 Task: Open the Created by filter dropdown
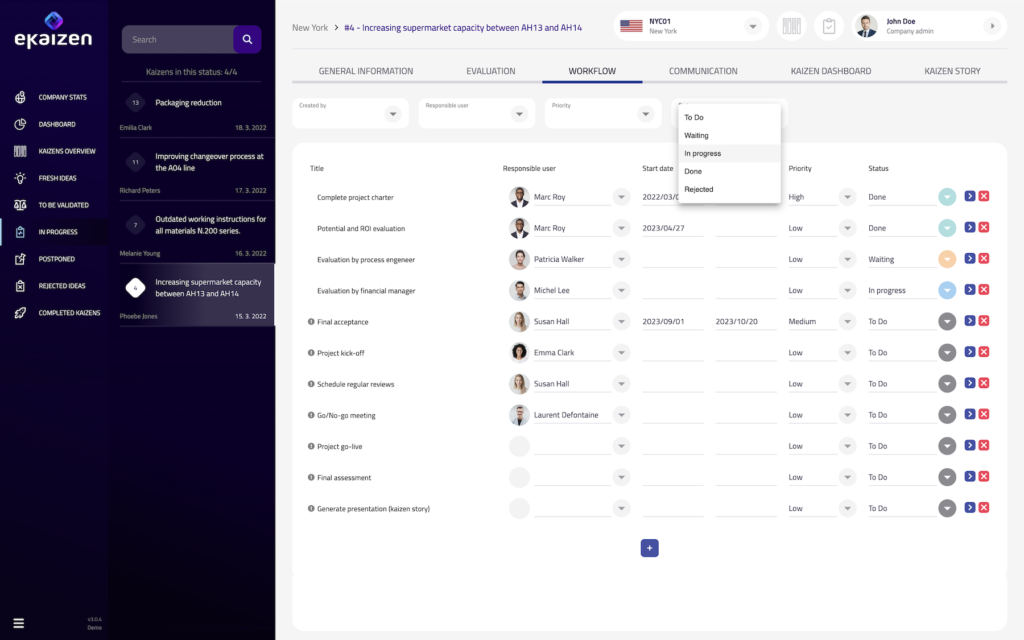click(393, 114)
